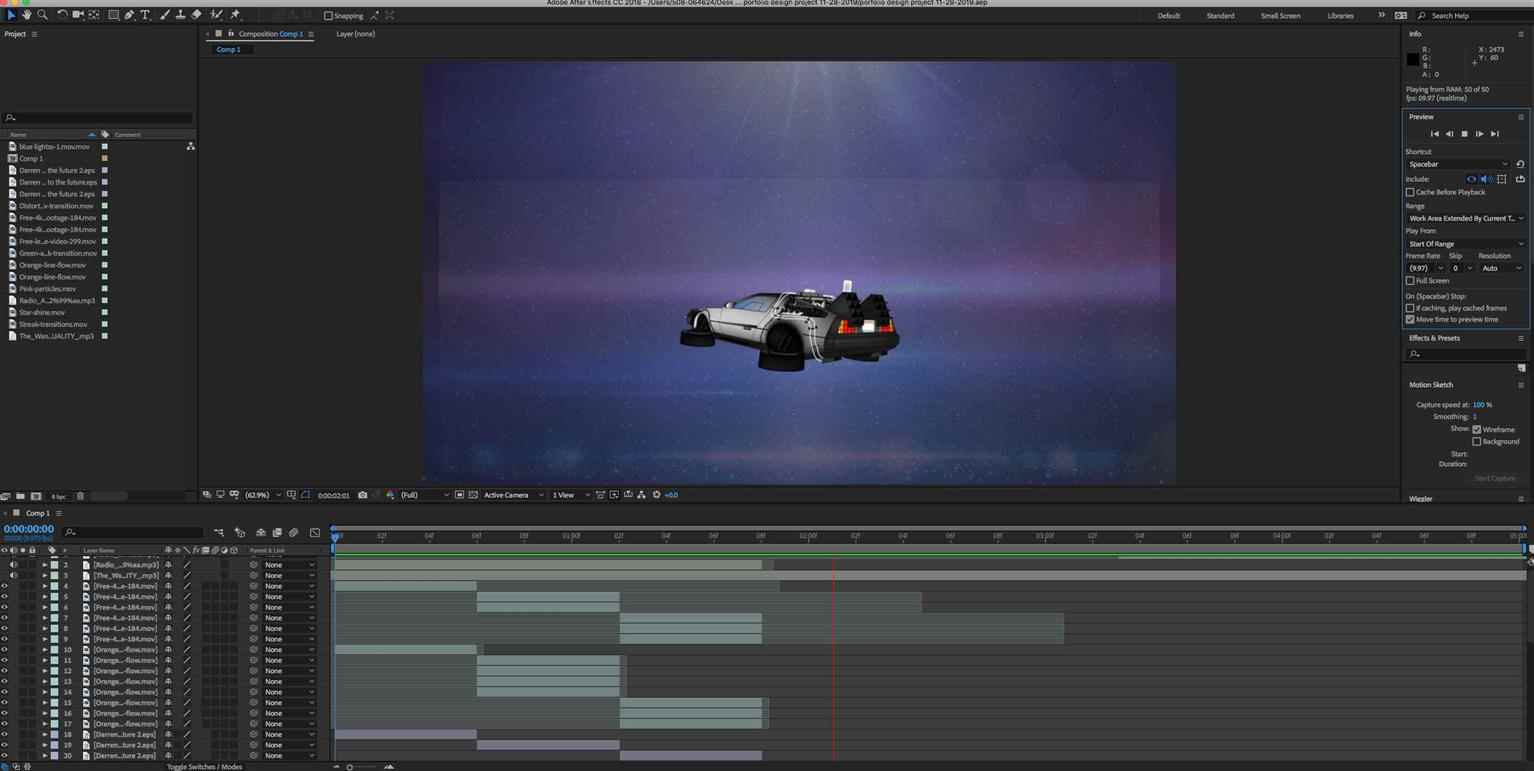Toggle 'If caching, play cached frames' checkbox
This screenshot has height=771, width=1534.
coord(1410,308)
